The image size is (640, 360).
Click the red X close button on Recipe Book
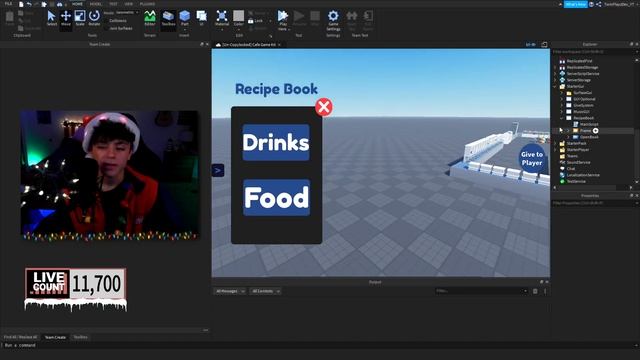324,107
